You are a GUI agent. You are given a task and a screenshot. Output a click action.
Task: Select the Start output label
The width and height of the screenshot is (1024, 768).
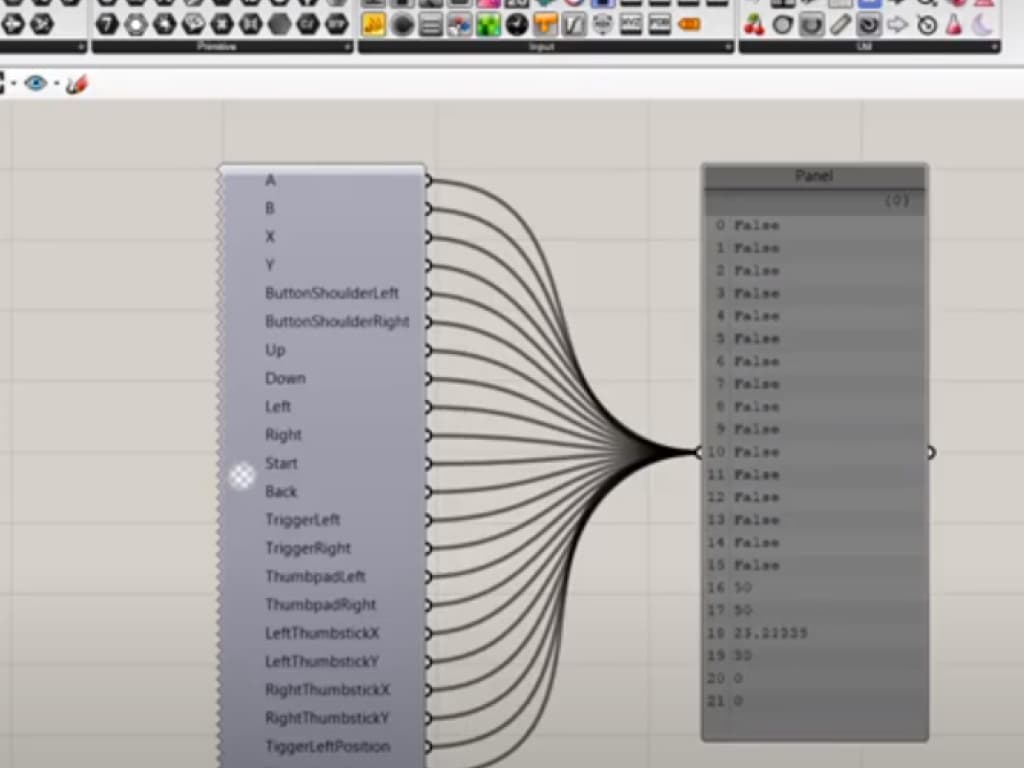tap(281, 463)
